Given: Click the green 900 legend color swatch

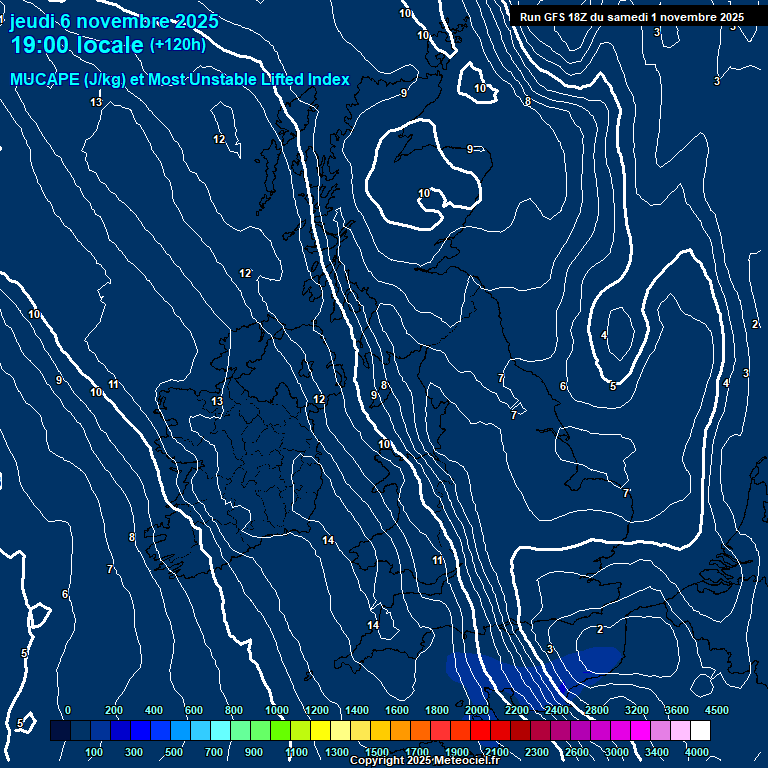Looking at the screenshot, I should 260,731.
